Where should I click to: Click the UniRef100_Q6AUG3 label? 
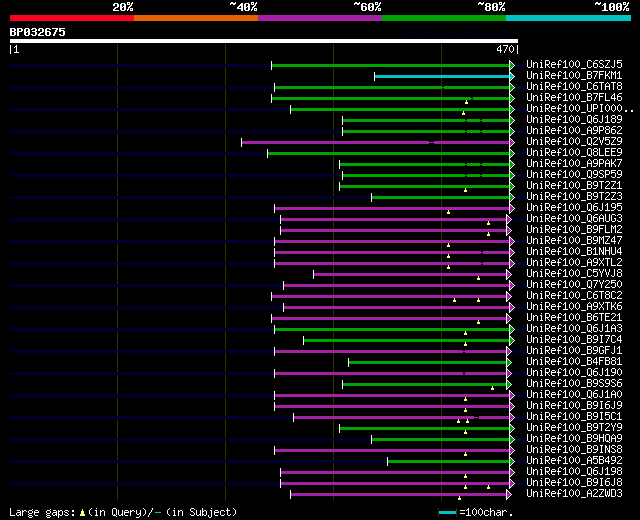point(574,219)
